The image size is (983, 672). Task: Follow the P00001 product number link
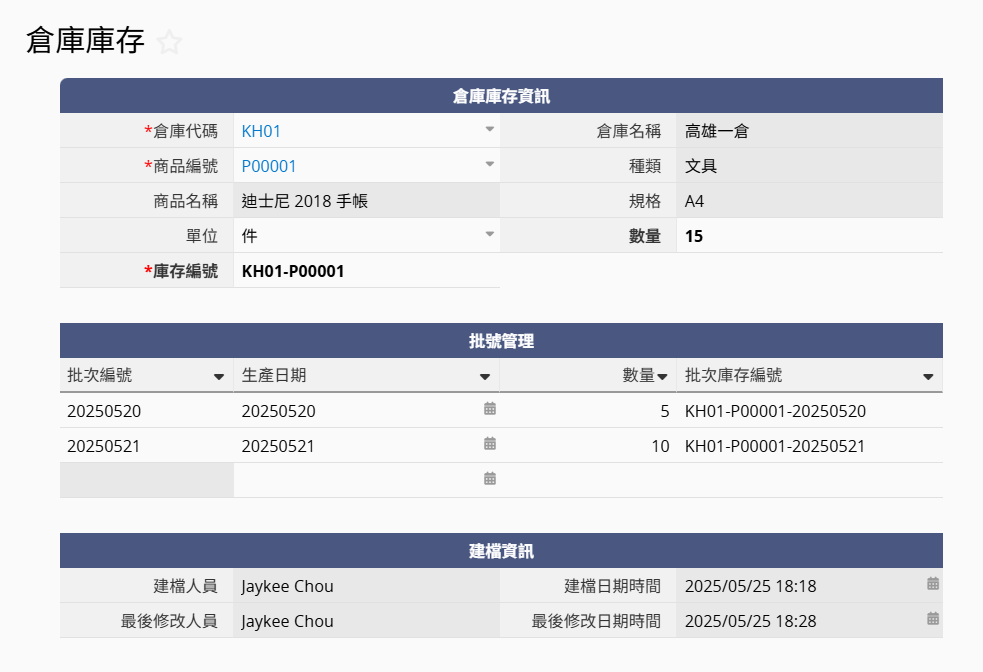coord(269,166)
